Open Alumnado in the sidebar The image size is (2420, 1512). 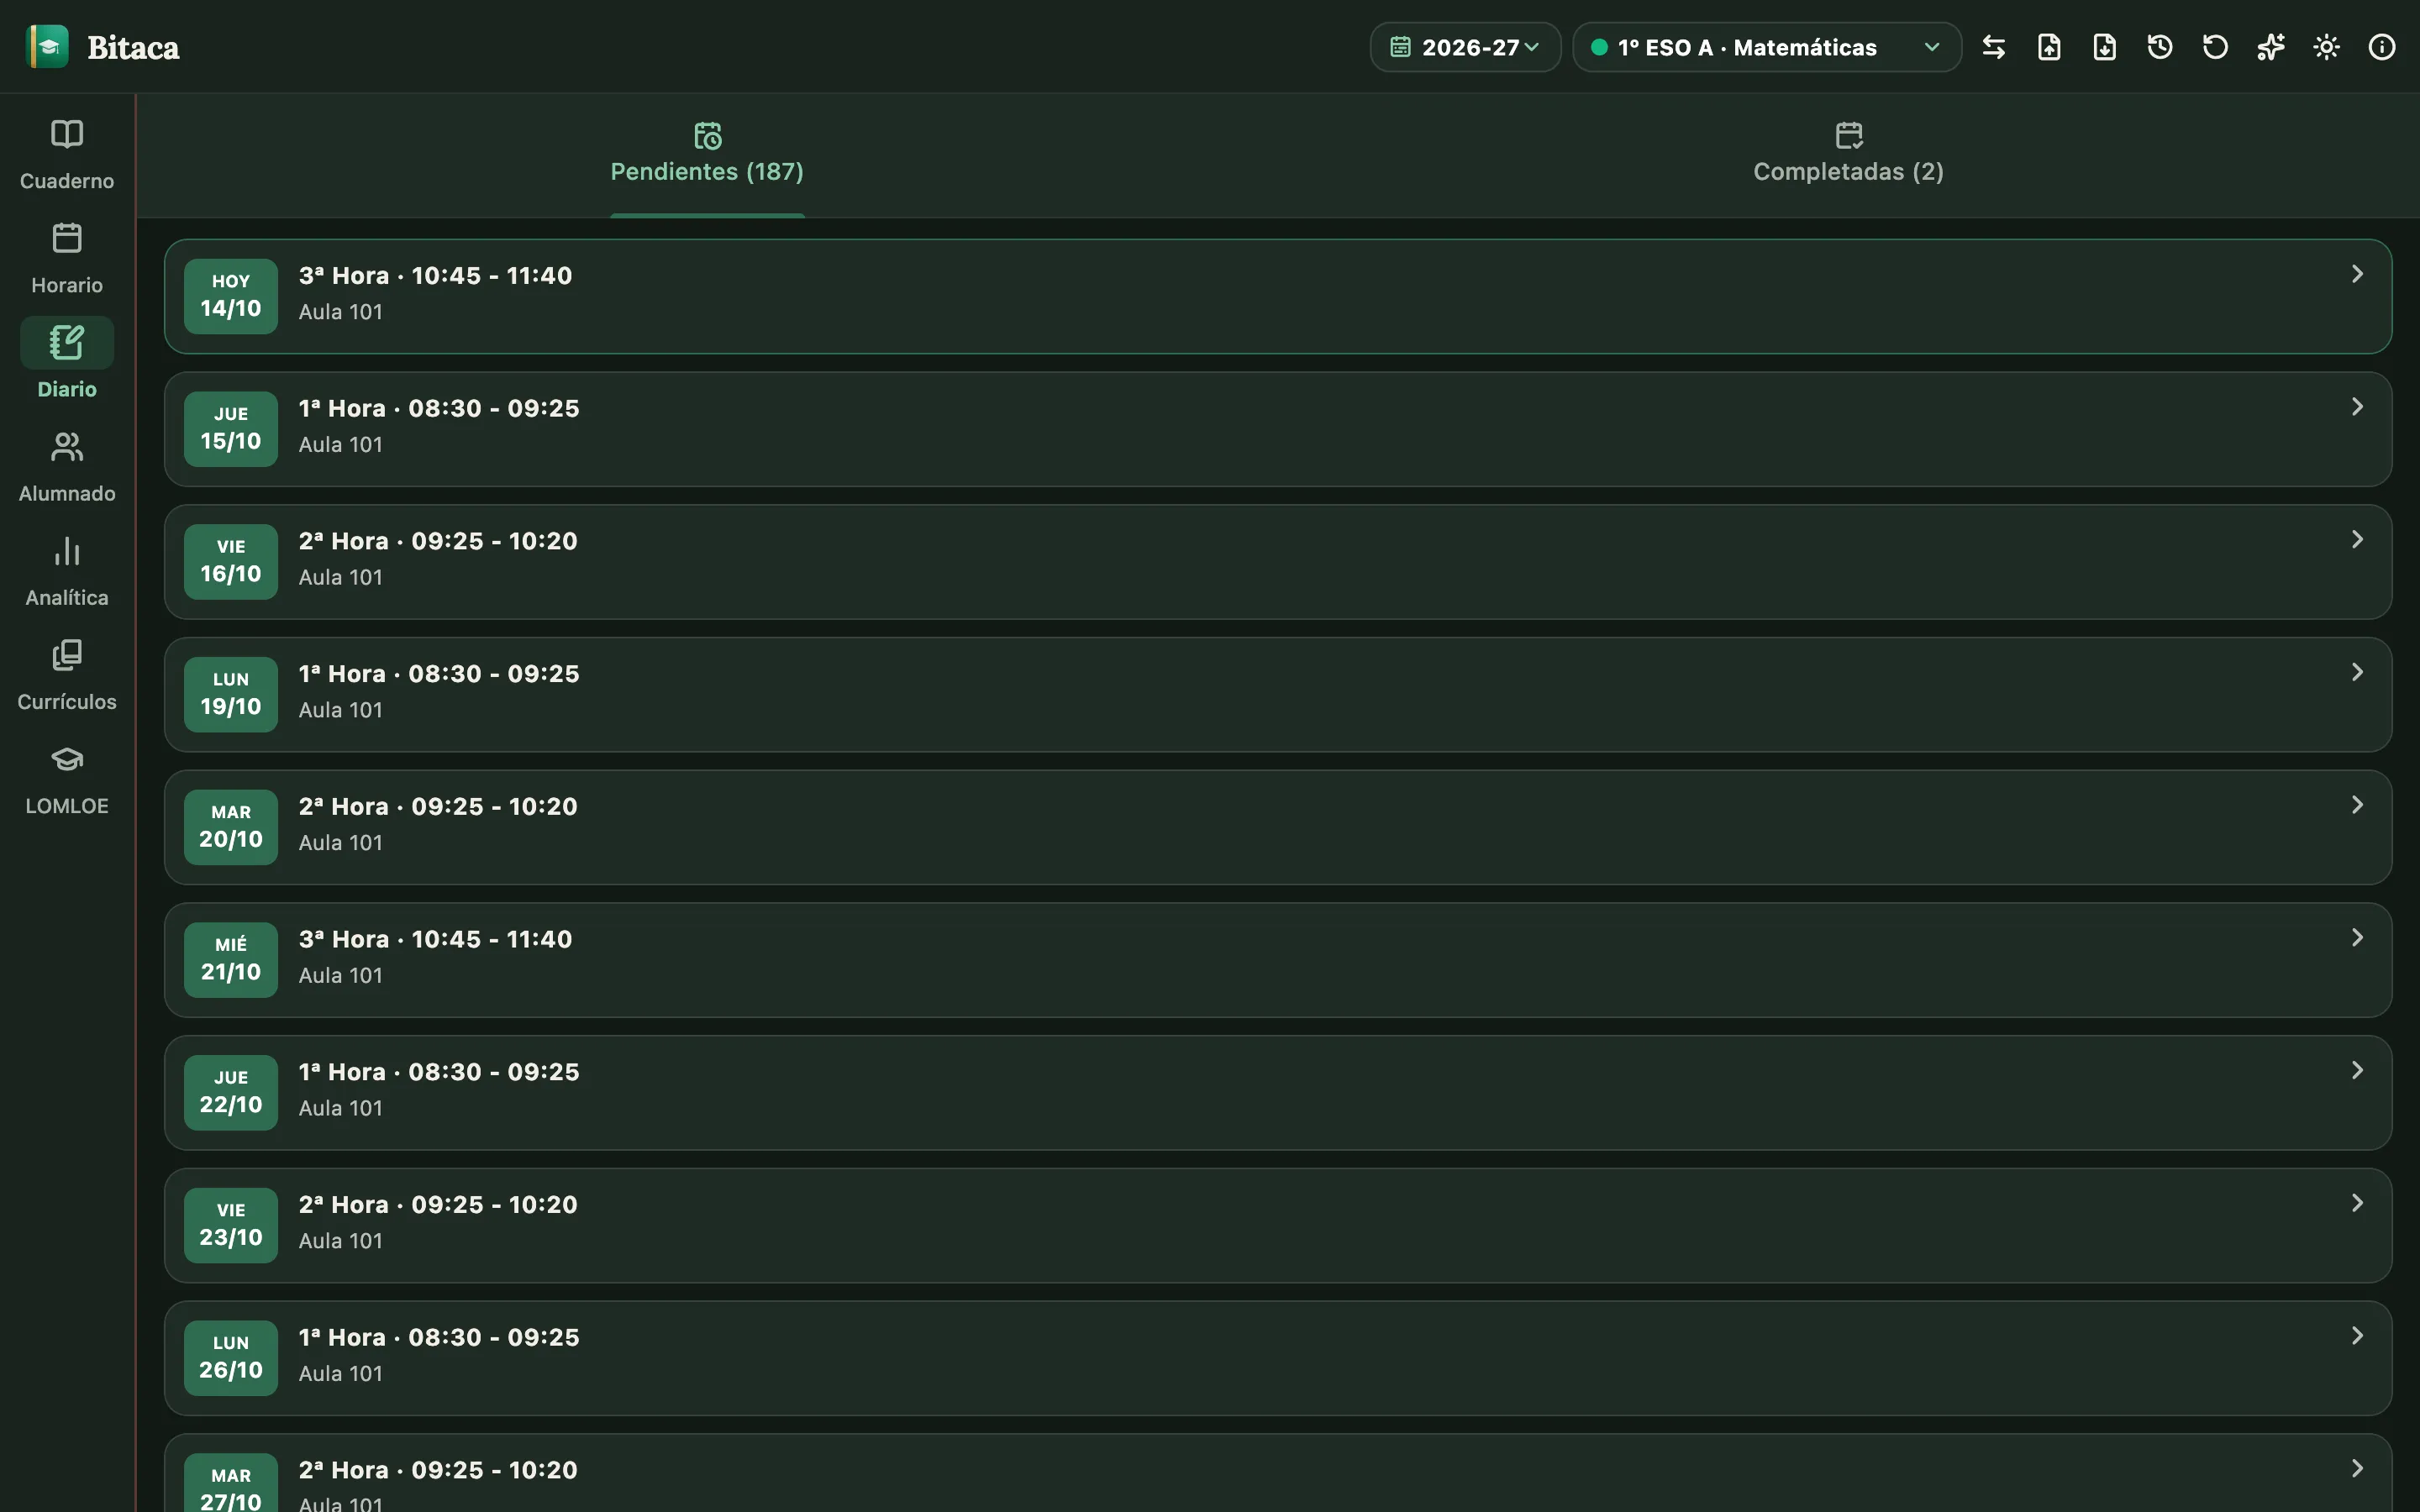click(67, 467)
